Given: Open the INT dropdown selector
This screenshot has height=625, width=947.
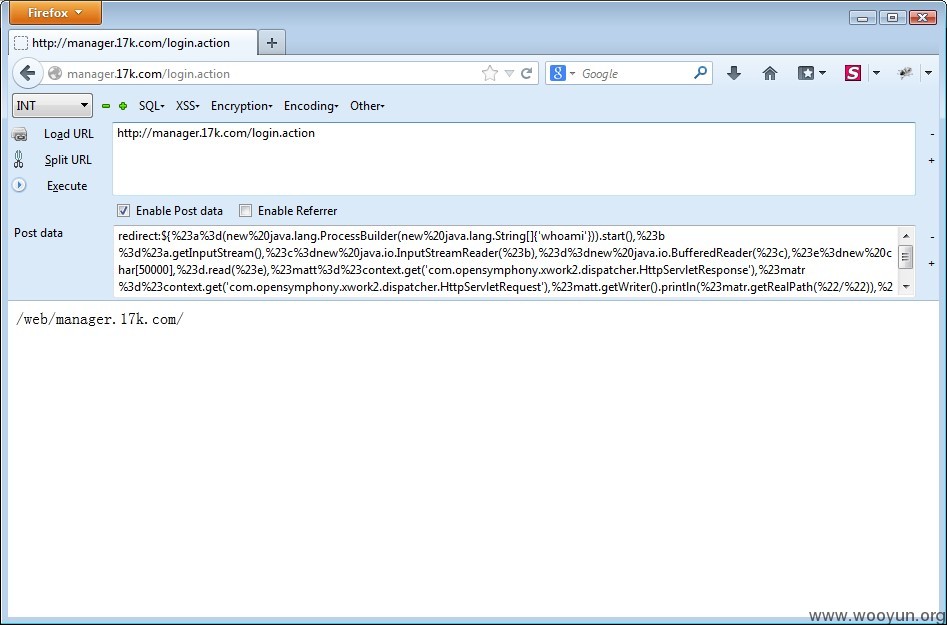Looking at the screenshot, I should tap(53, 106).
